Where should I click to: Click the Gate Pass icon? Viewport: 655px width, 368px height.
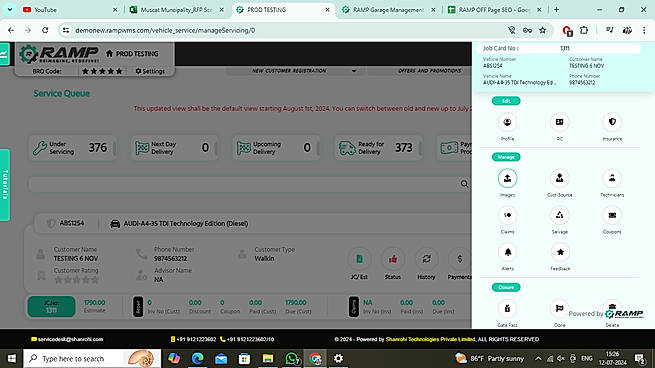pyautogui.click(x=507, y=309)
